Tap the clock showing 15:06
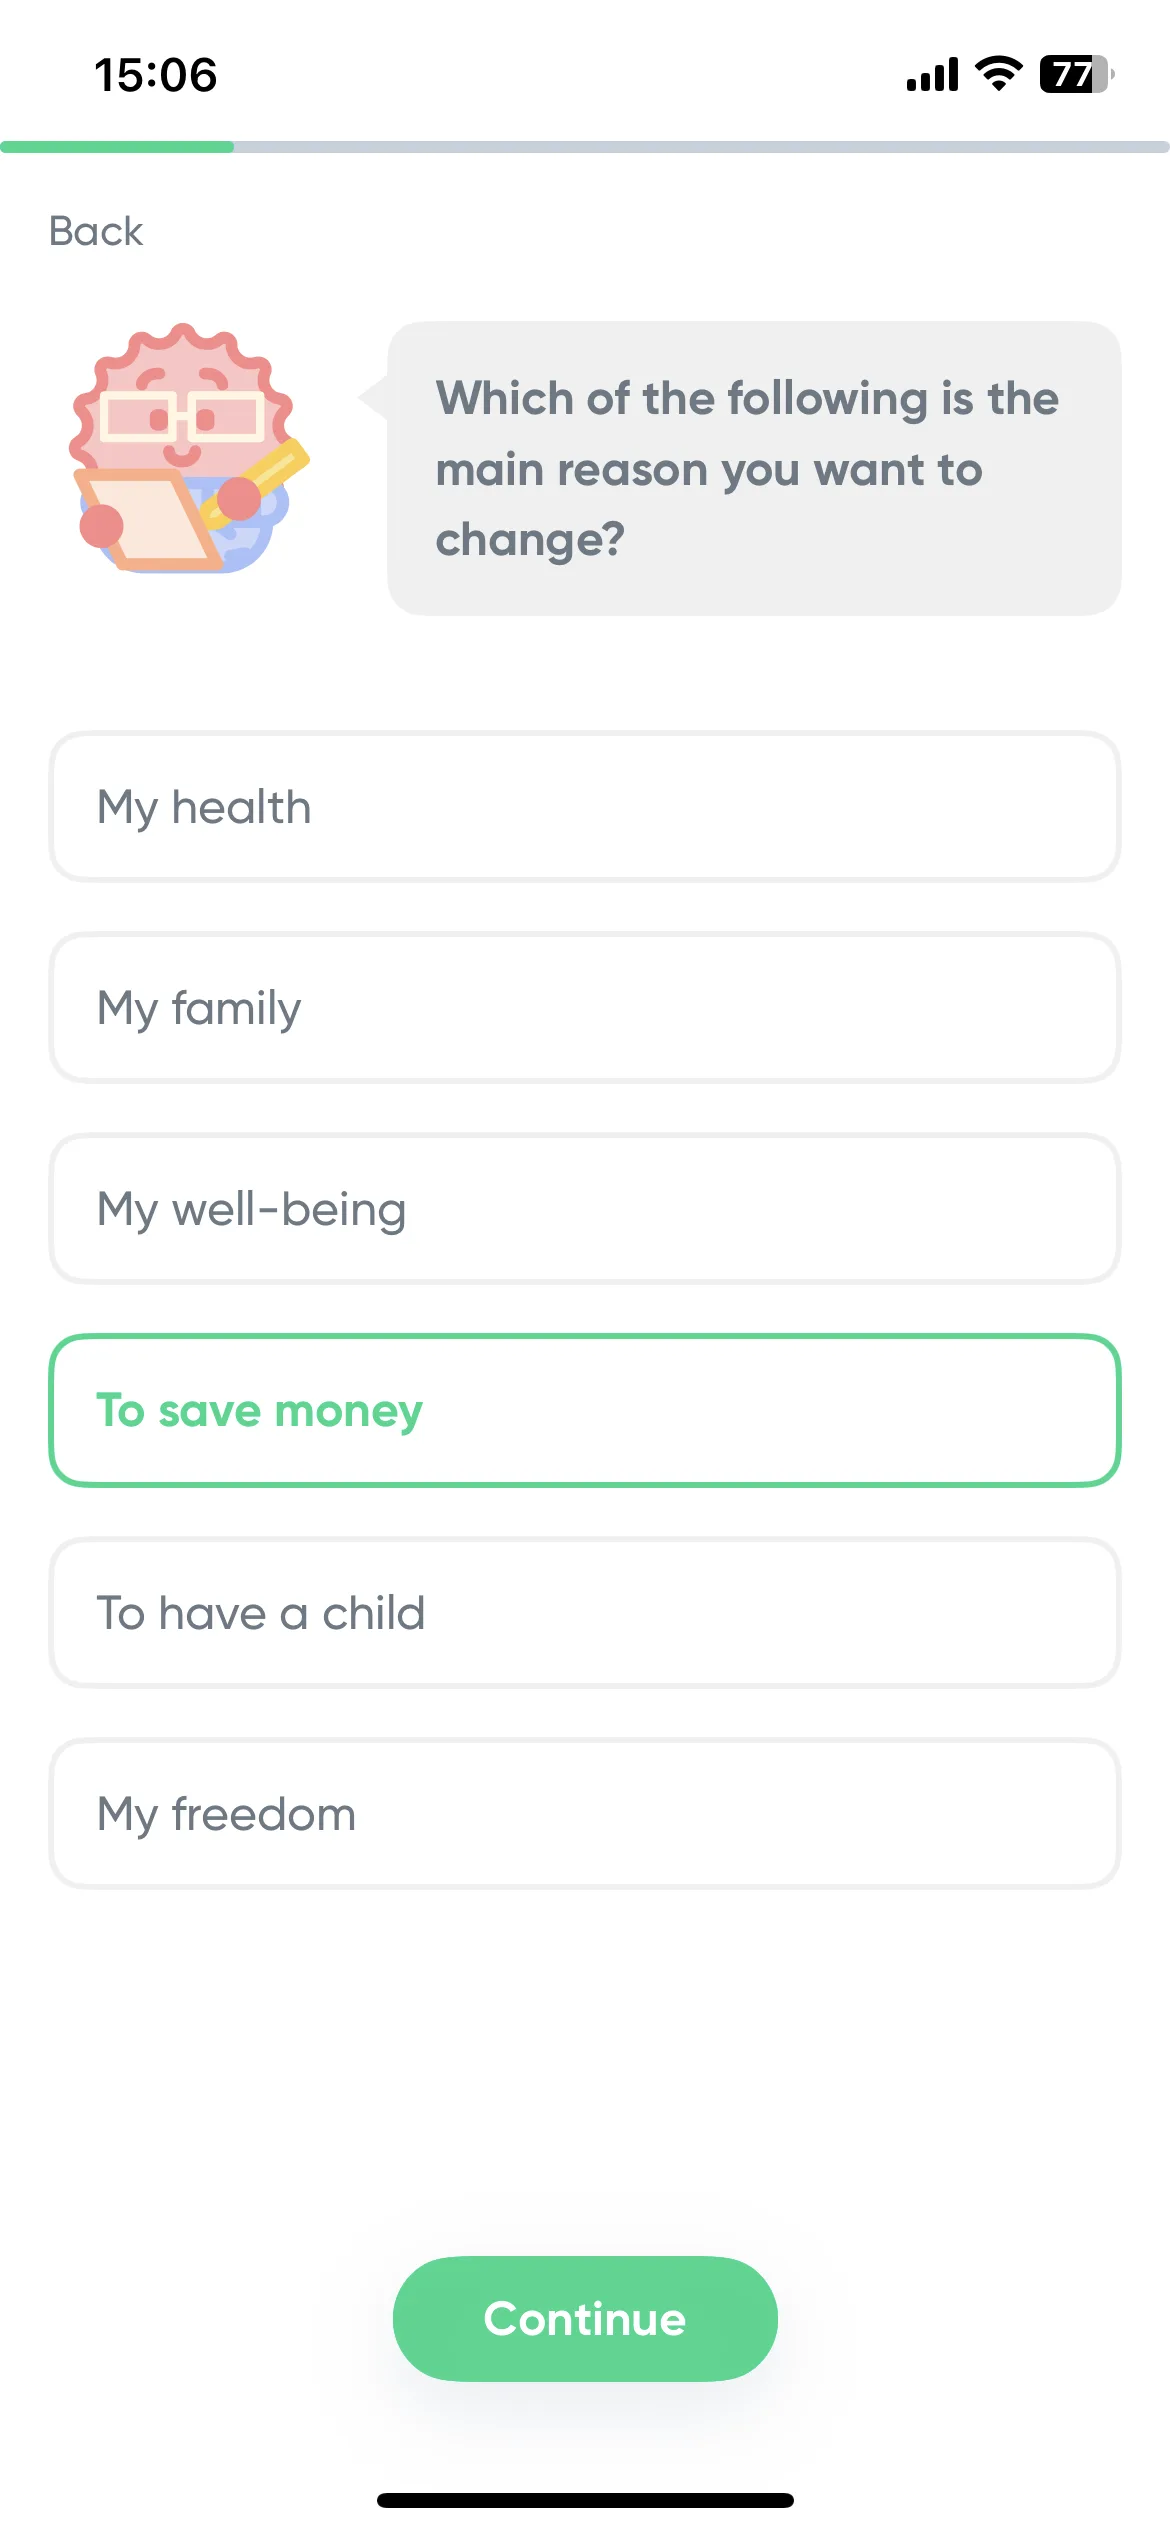This screenshot has width=1170, height=2532. click(156, 75)
